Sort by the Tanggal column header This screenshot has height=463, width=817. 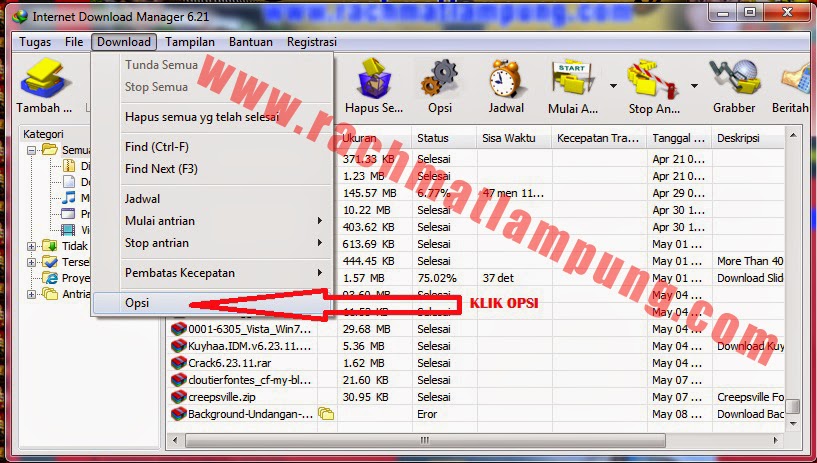[679, 138]
